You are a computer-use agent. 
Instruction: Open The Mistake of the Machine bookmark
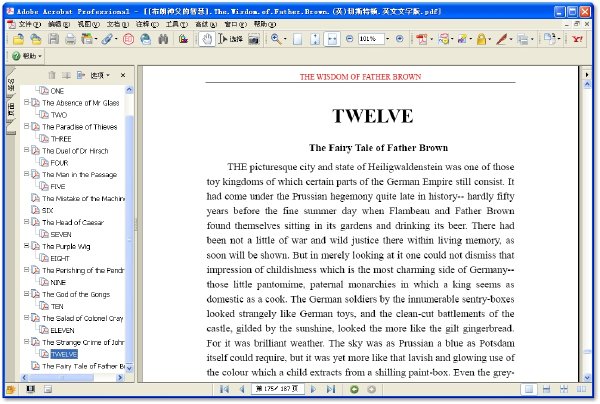83,198
